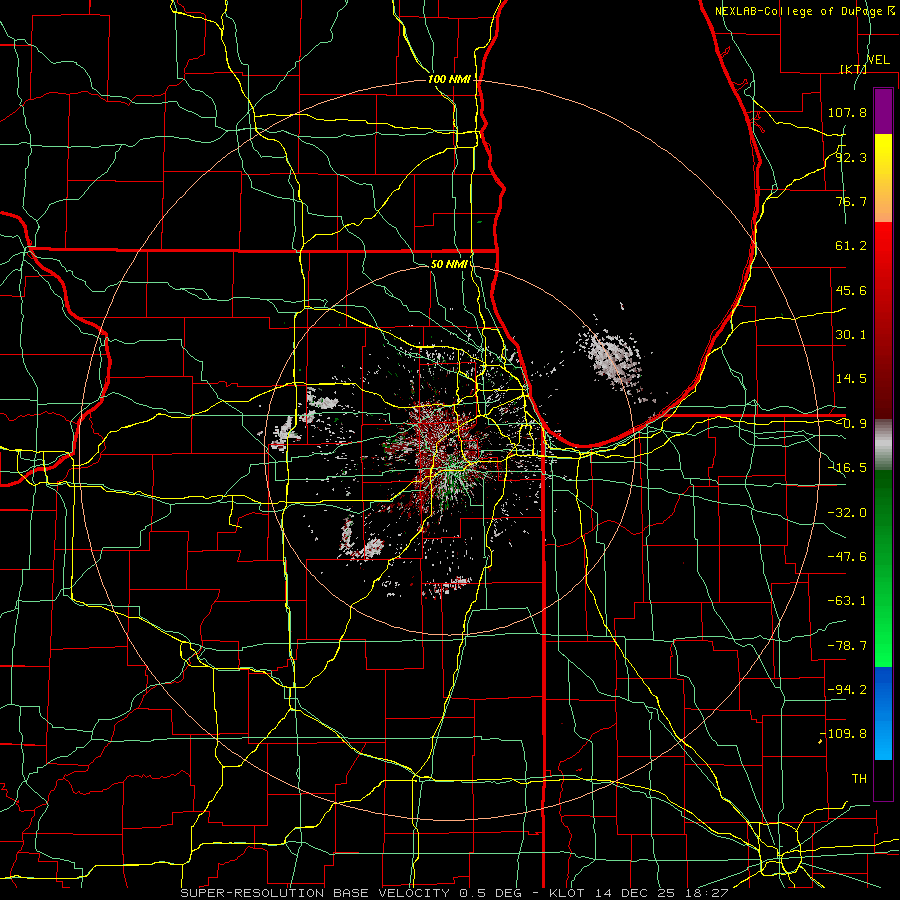Click the -0.9 velocity scale value

851,424
